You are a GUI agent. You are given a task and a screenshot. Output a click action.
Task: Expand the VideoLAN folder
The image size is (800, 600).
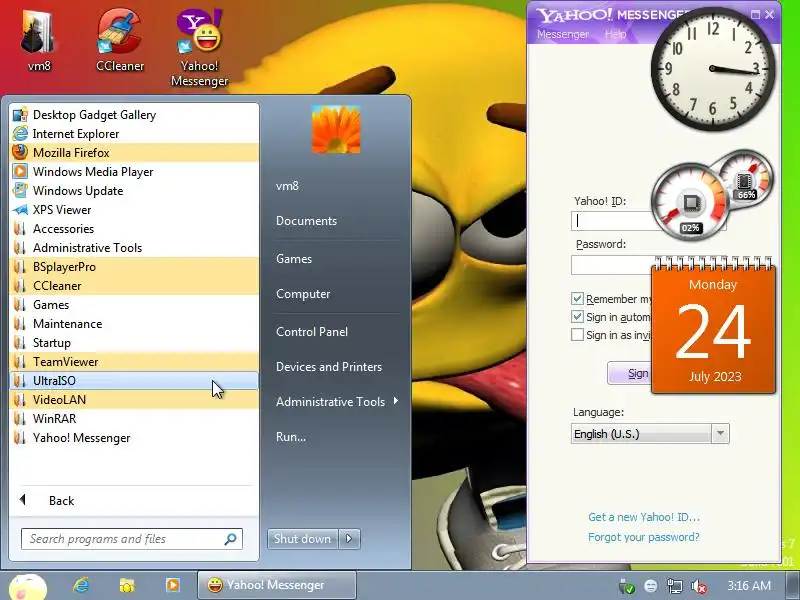134,399
